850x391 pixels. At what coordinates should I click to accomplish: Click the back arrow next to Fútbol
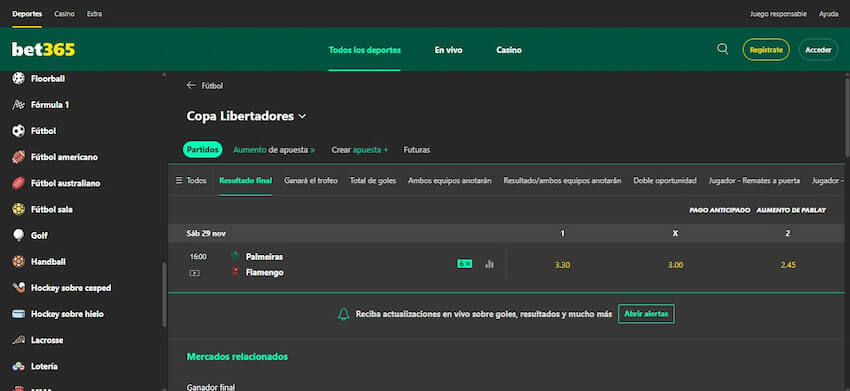[191, 85]
